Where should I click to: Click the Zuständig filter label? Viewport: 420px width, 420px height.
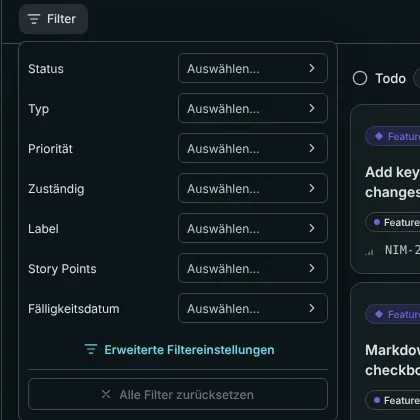56,189
